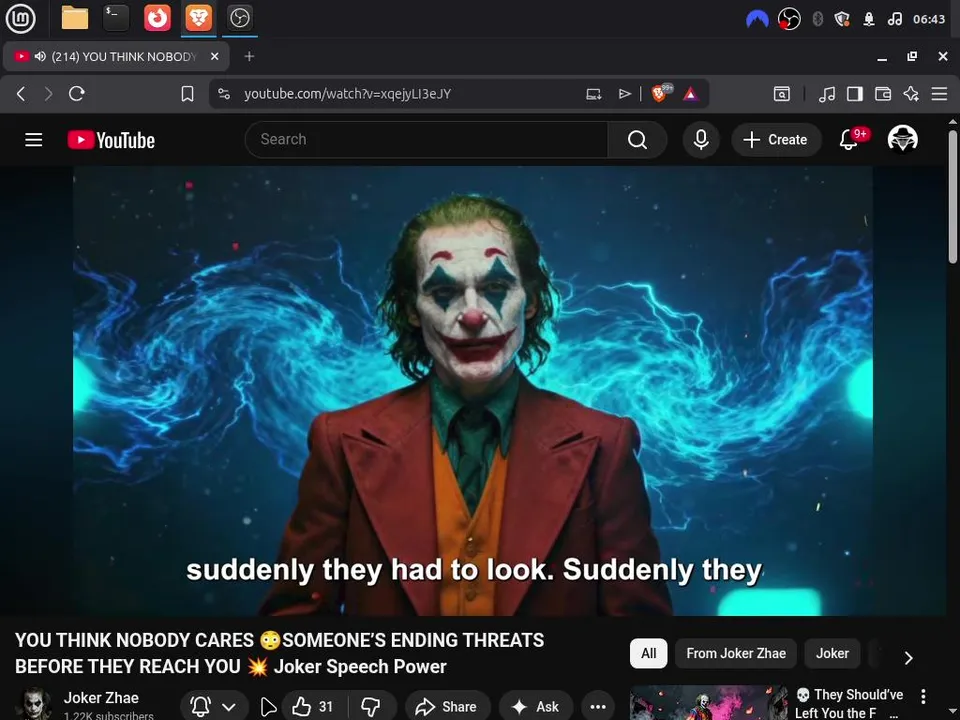View site information for youtube.com
This screenshot has height=720, width=960.
224,94
